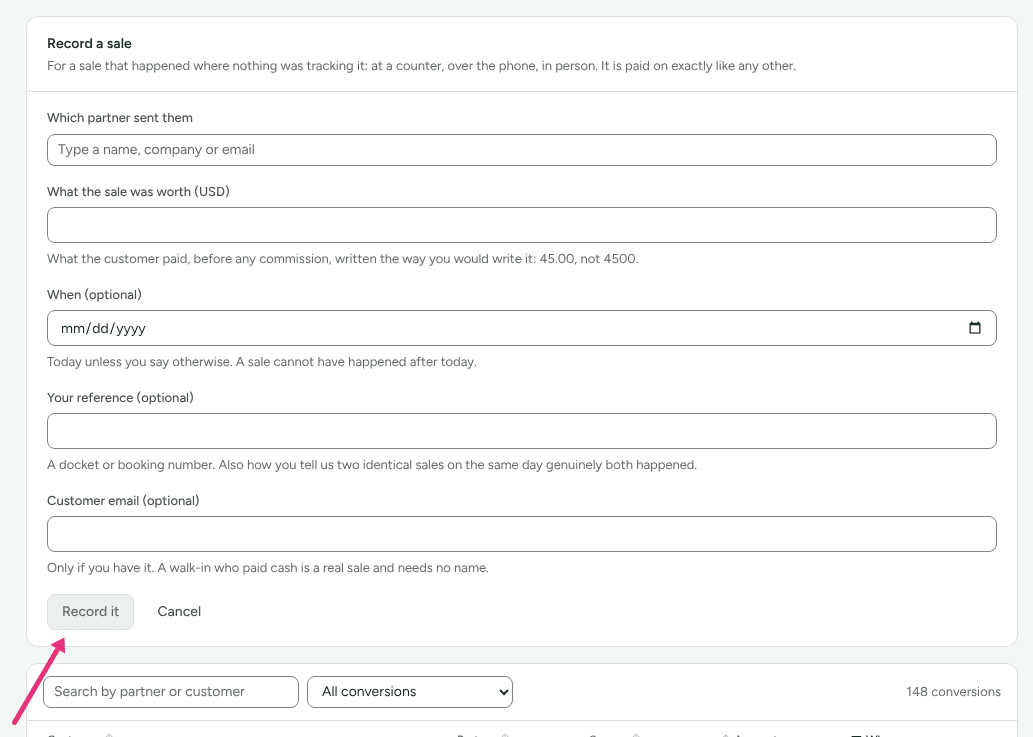Viewport: 1033px width, 737px height.
Task: Click the 'Only if you have it' hint
Action: pos(267,568)
